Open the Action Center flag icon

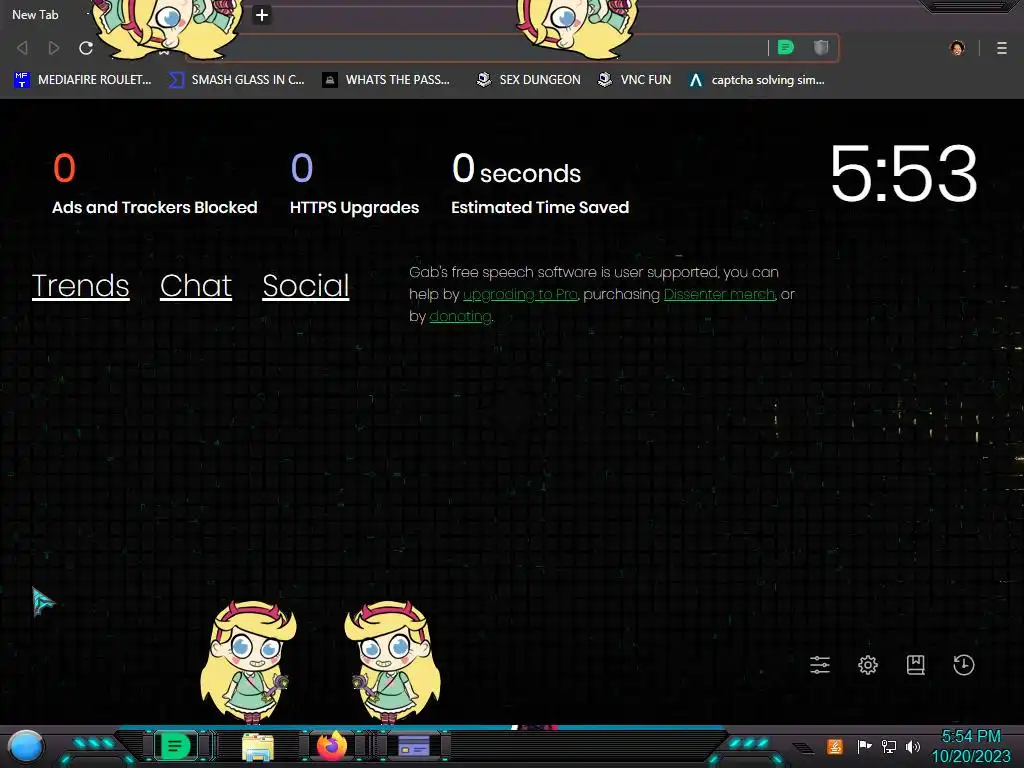coord(864,746)
